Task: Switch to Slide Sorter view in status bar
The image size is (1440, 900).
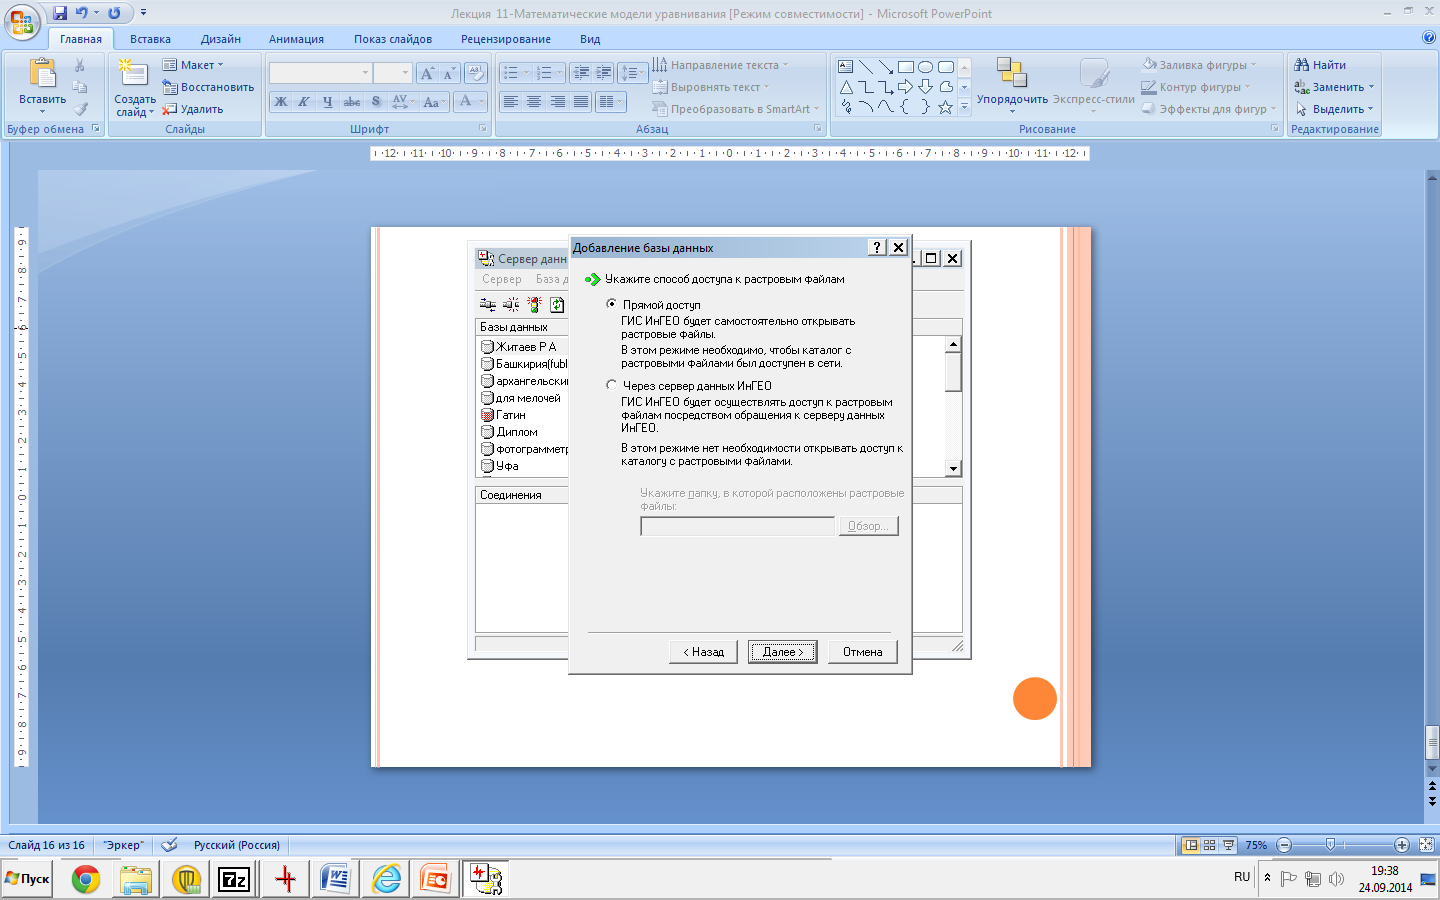Action: point(1210,845)
